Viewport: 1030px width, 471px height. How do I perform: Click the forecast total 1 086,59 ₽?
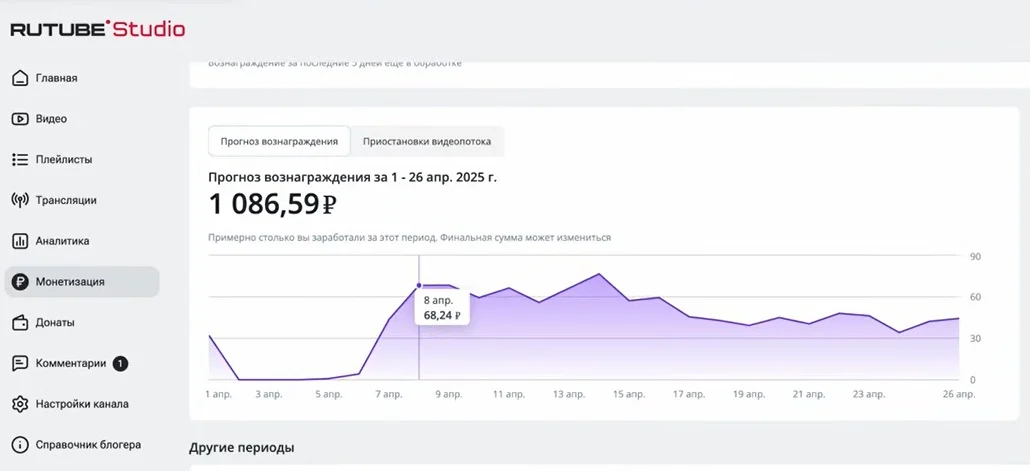pyautogui.click(x=273, y=204)
